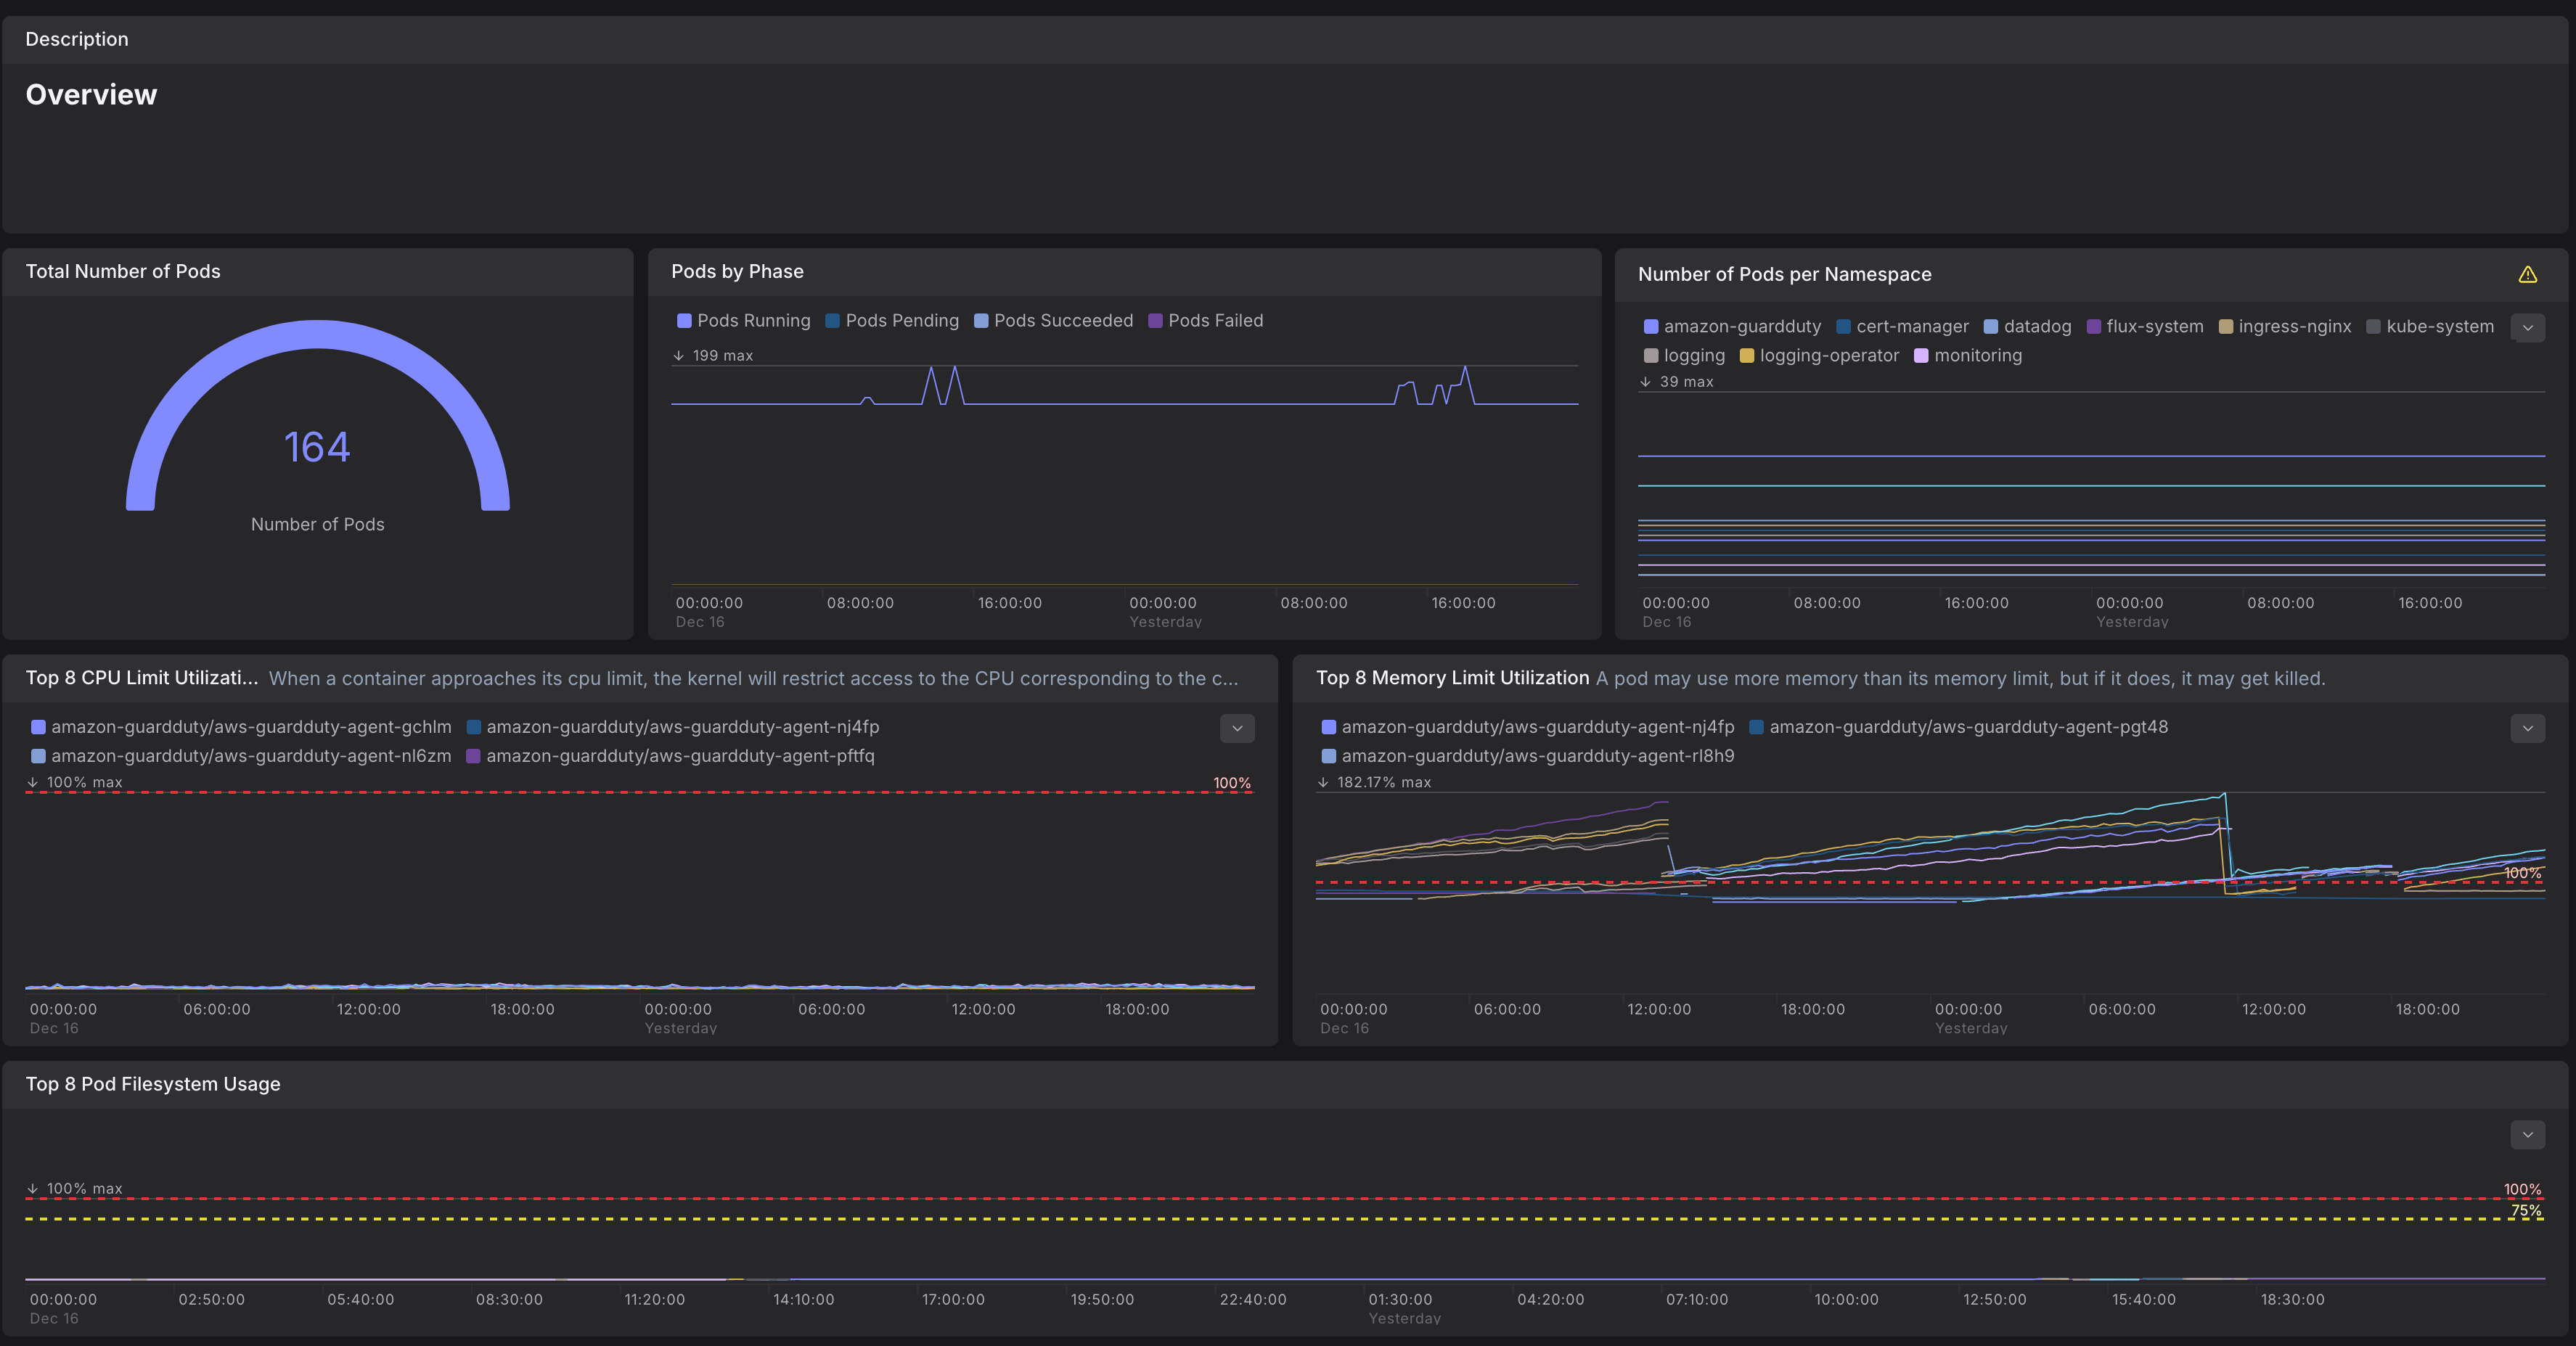Click the 164 pods gauge value
Image resolution: width=2576 pixels, height=1346 pixels.
coord(317,447)
